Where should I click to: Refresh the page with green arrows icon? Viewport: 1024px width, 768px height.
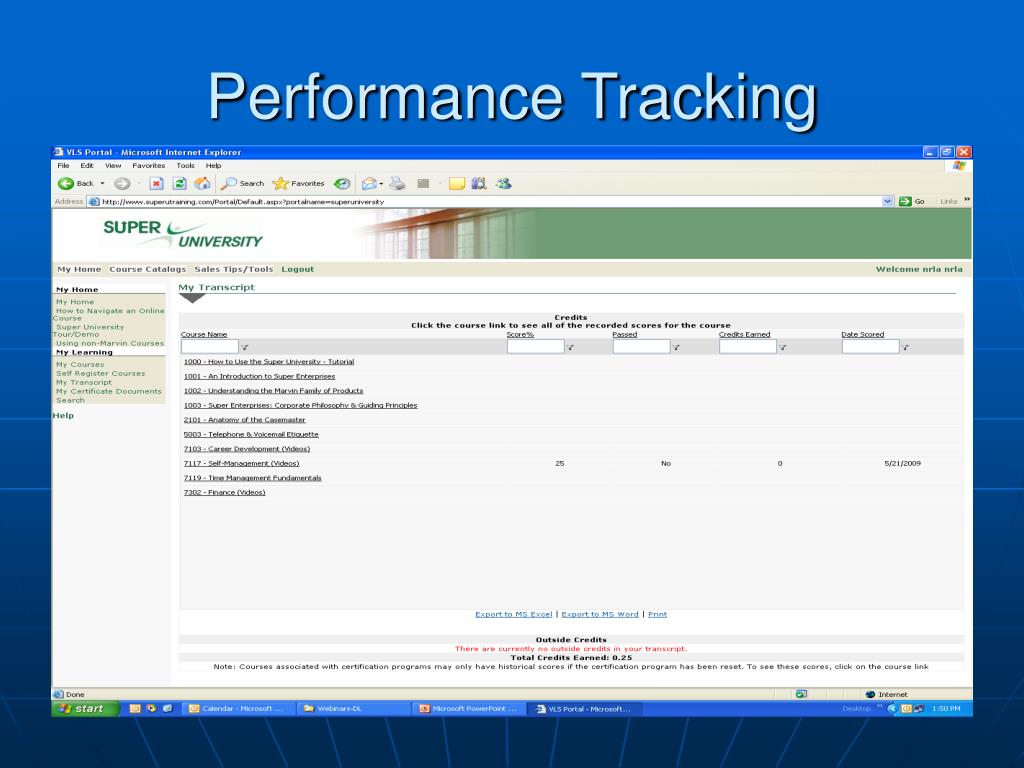pos(179,184)
